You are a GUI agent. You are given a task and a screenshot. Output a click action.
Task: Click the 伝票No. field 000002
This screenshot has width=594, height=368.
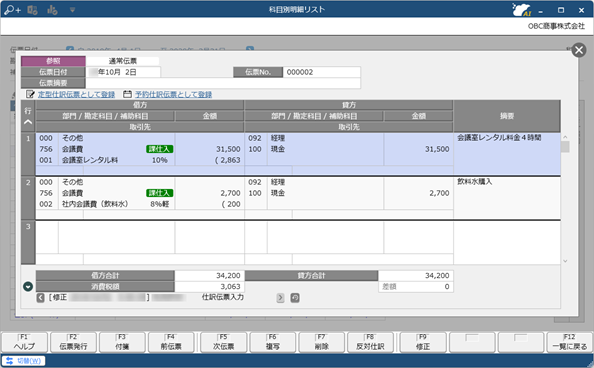click(x=321, y=72)
